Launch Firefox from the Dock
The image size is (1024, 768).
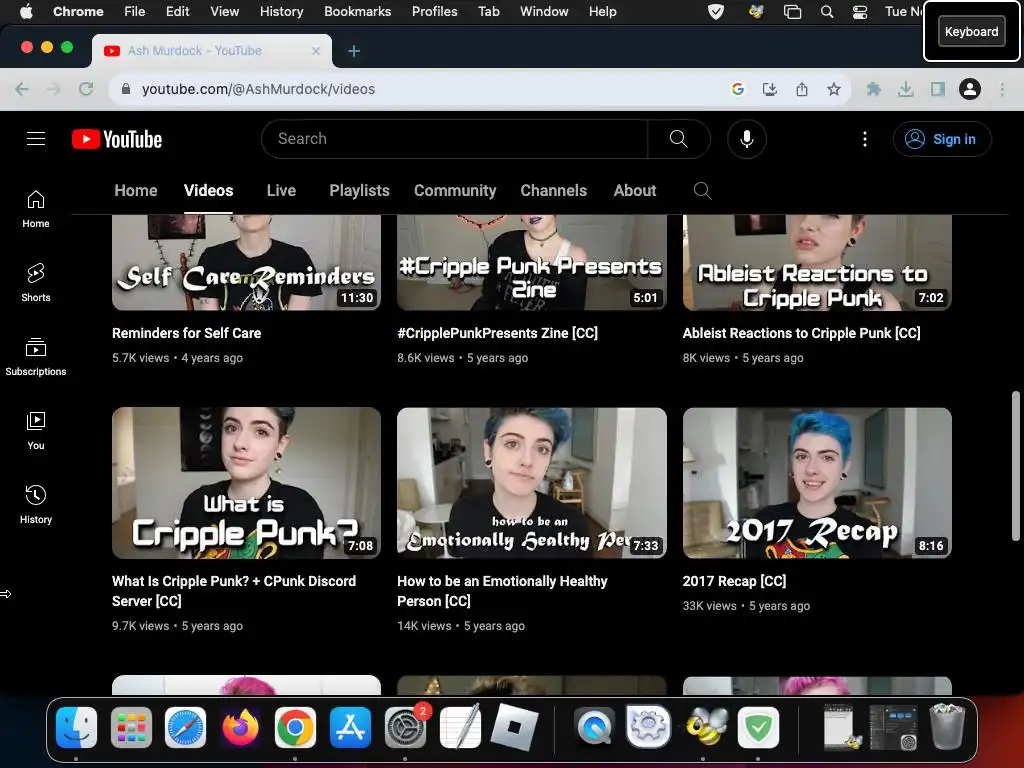point(240,728)
